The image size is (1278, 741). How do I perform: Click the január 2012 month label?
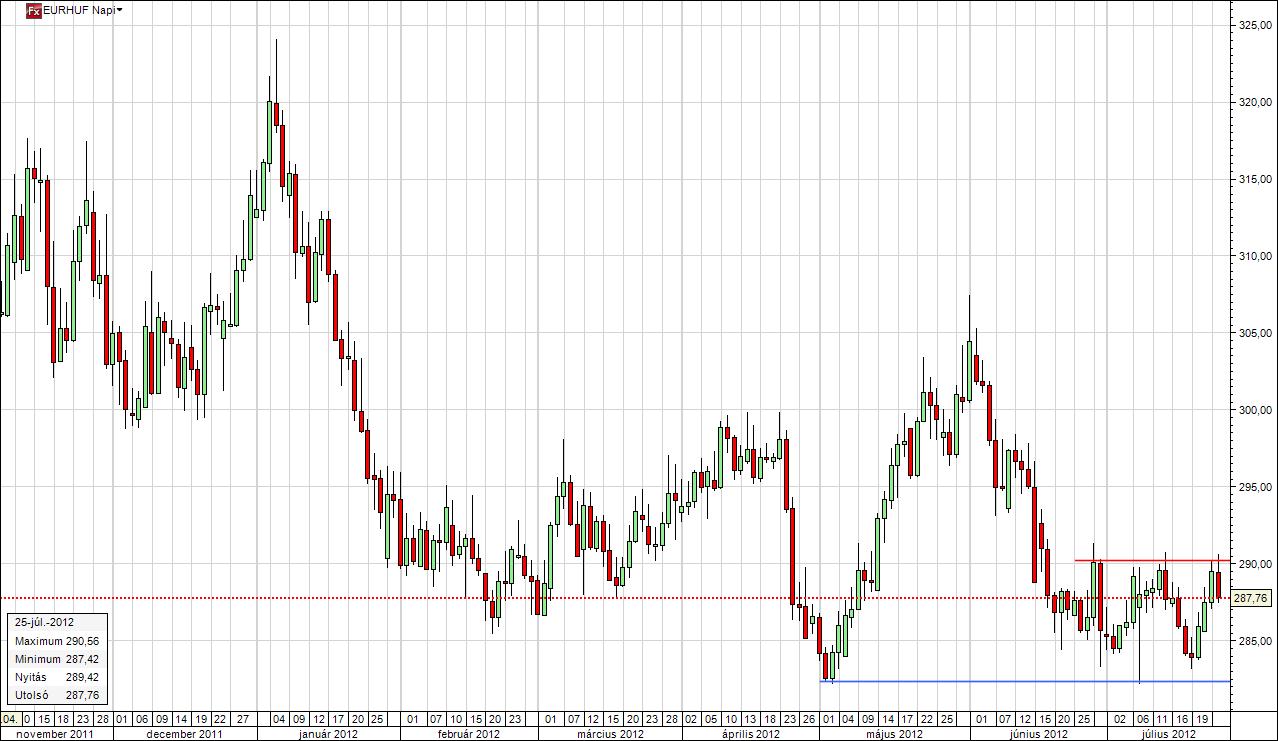[326, 733]
